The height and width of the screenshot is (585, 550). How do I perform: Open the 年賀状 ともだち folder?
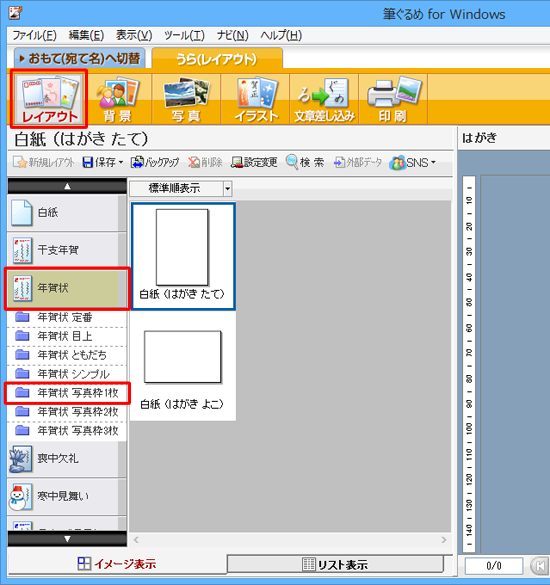pyautogui.click(x=67, y=355)
